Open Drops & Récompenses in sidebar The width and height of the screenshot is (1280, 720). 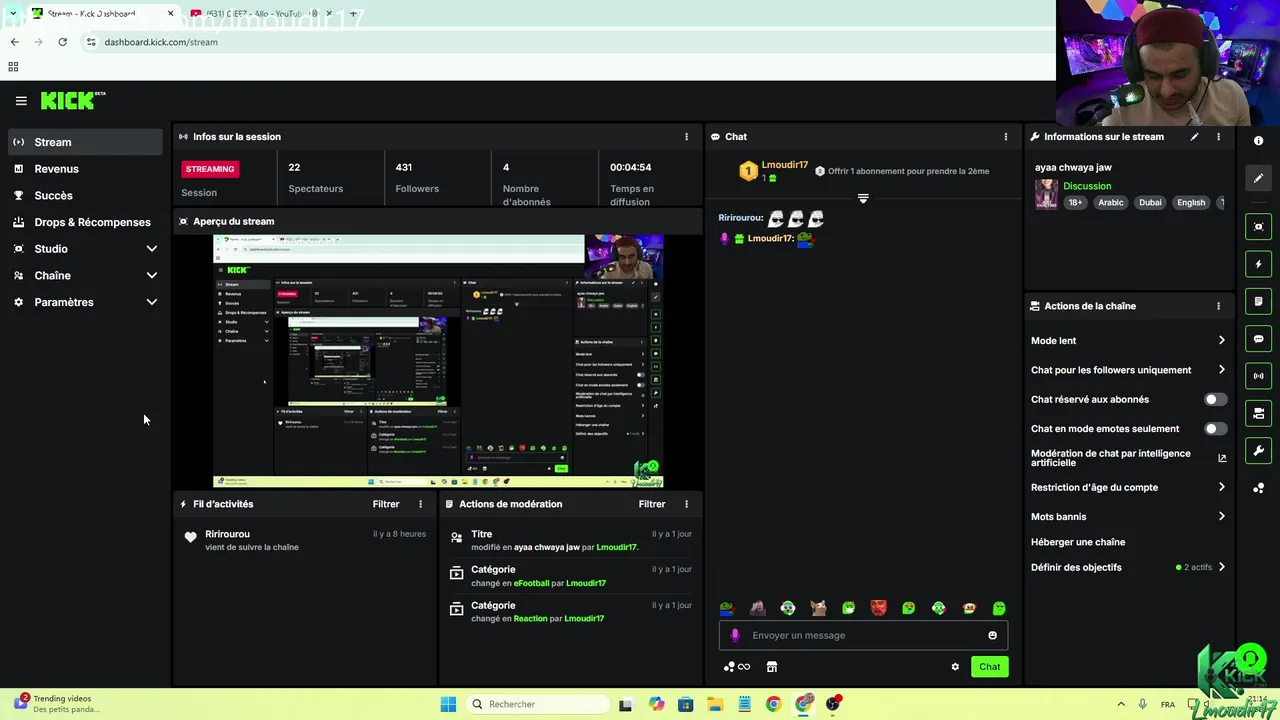(x=85, y=222)
